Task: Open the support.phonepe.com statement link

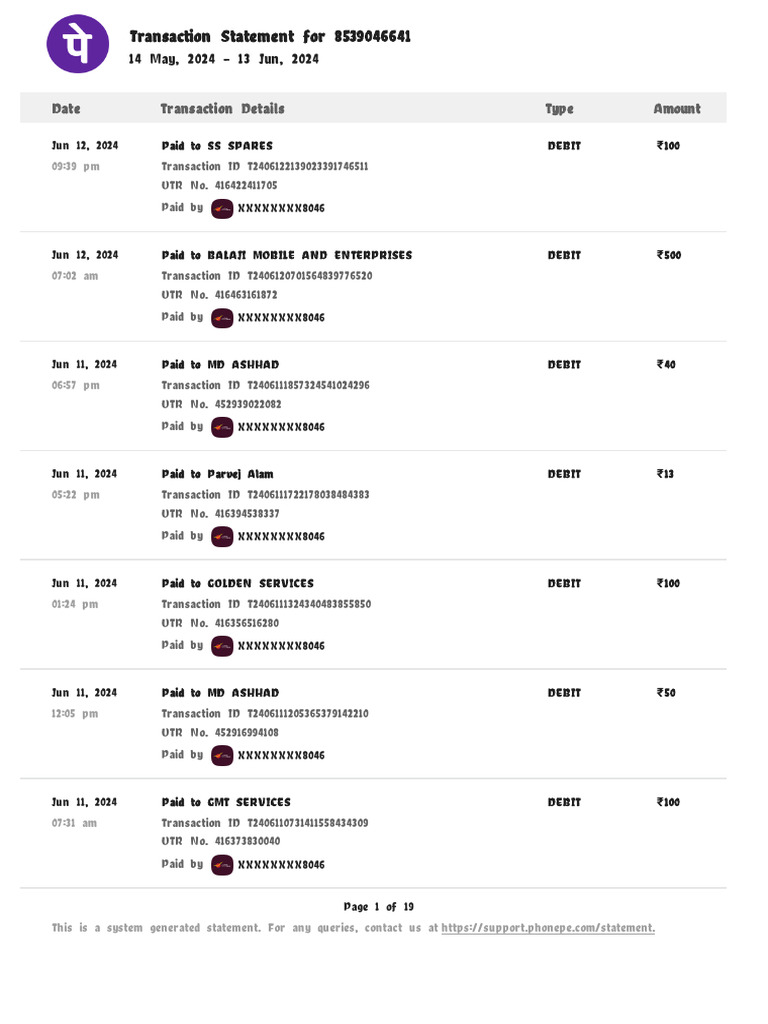Action: (x=548, y=928)
